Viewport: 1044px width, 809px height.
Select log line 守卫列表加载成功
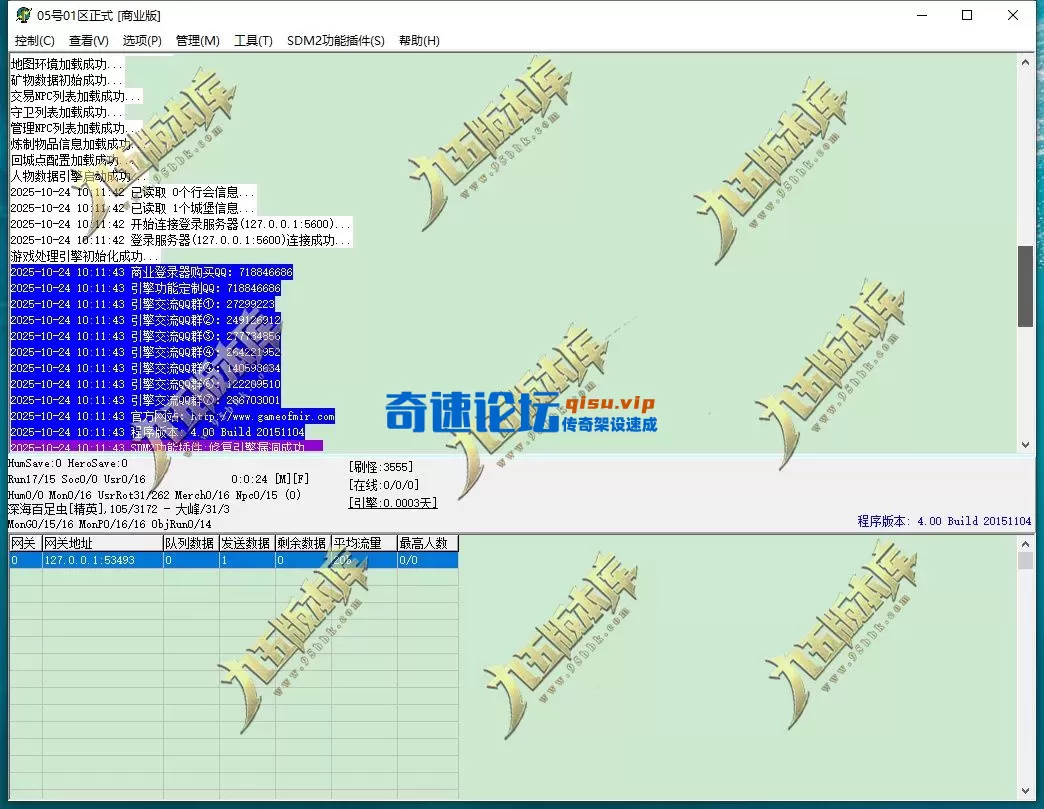point(67,113)
